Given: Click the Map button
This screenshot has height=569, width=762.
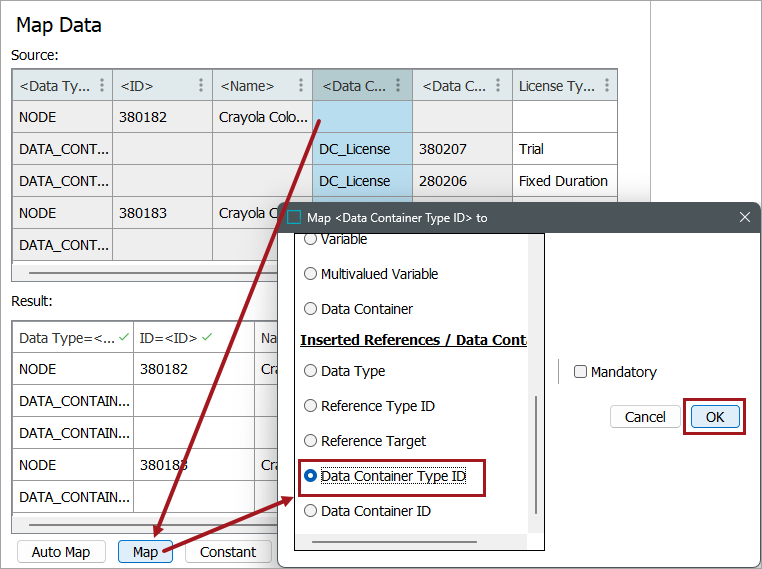Looking at the screenshot, I should 145,552.
